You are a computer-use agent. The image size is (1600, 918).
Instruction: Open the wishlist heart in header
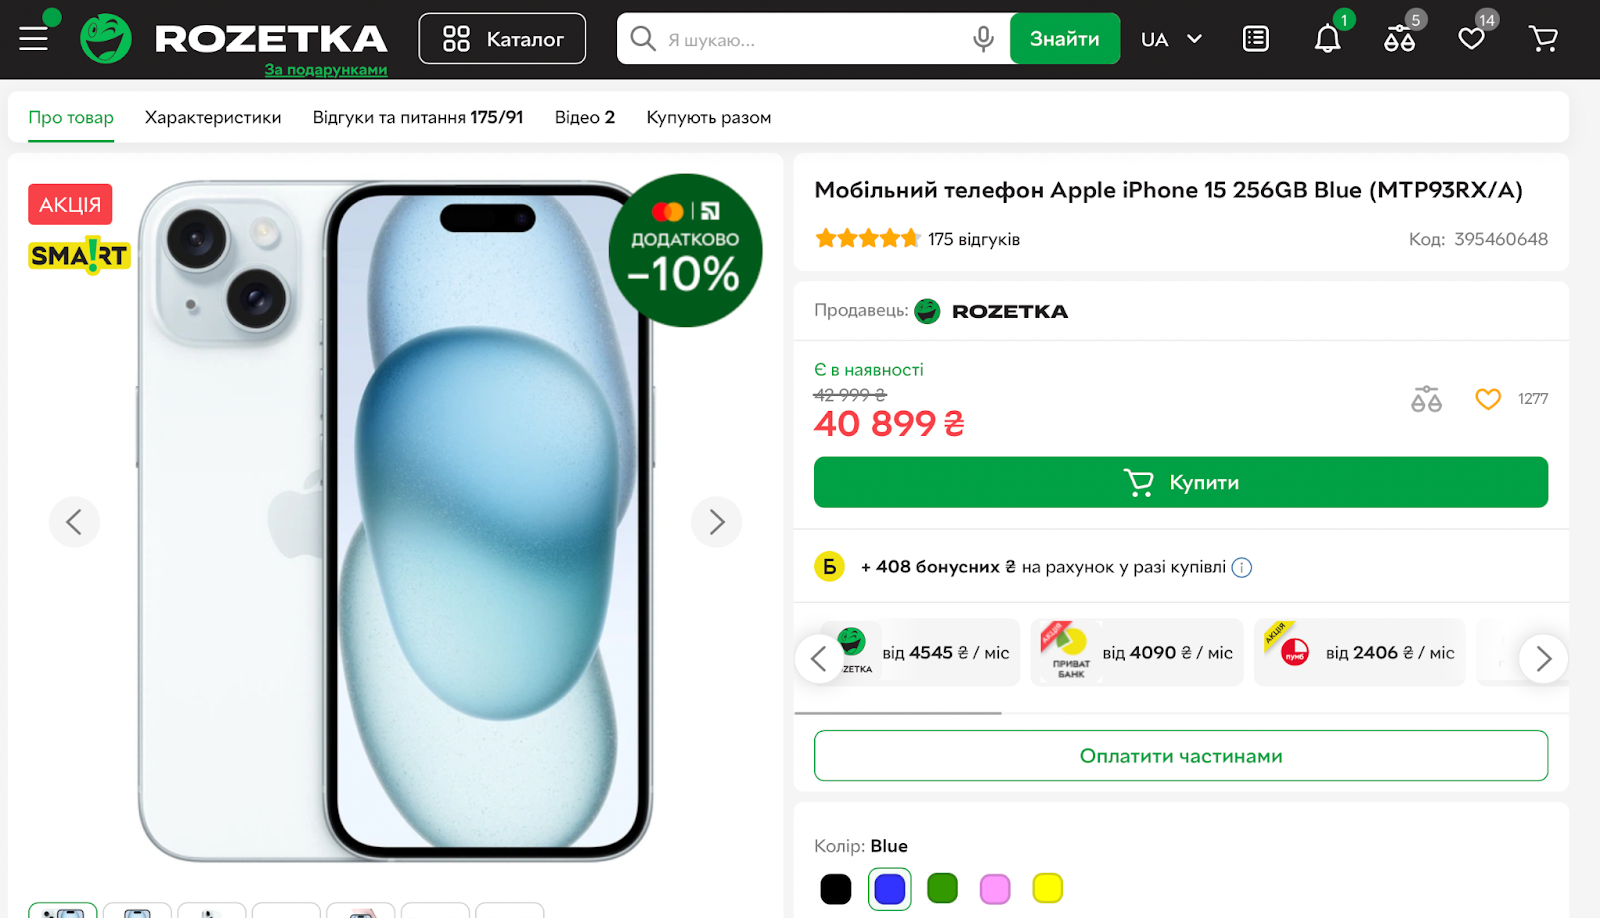pyautogui.click(x=1471, y=39)
